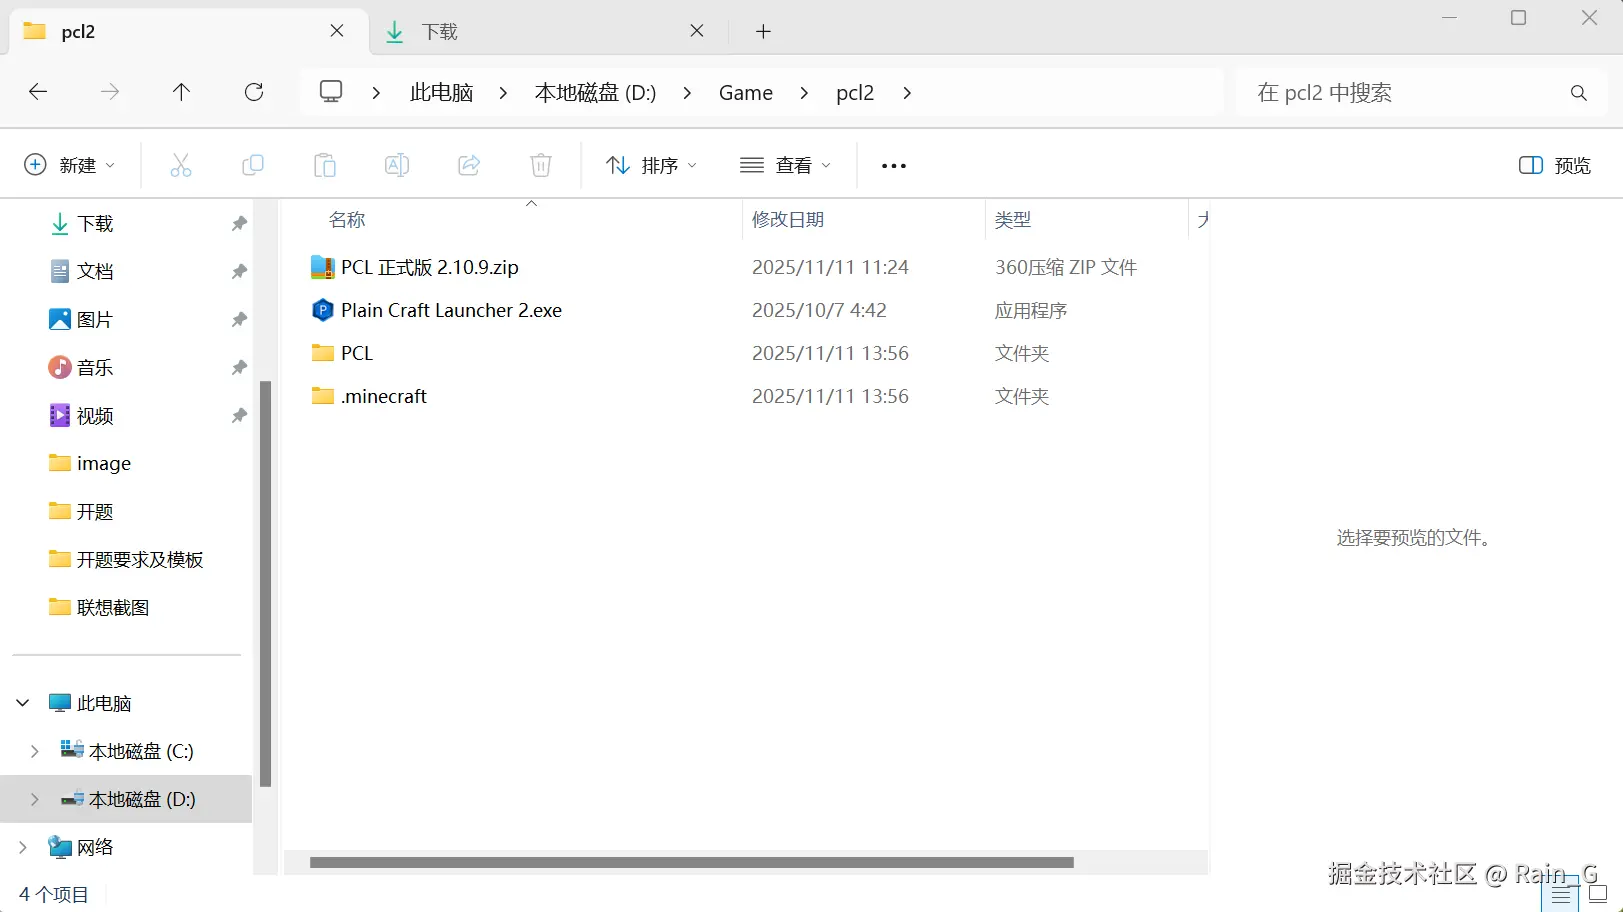The image size is (1623, 912).
Task: Click the Share icon in toolbar
Action: point(469,165)
